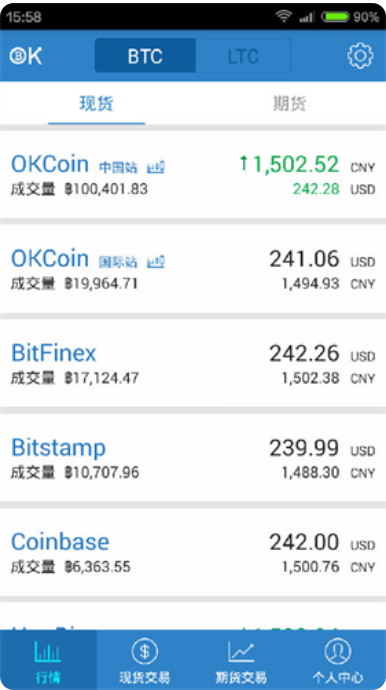The height and width of the screenshot is (690, 386).
Task: Switch currency toggle to LTC
Action: [243, 55]
